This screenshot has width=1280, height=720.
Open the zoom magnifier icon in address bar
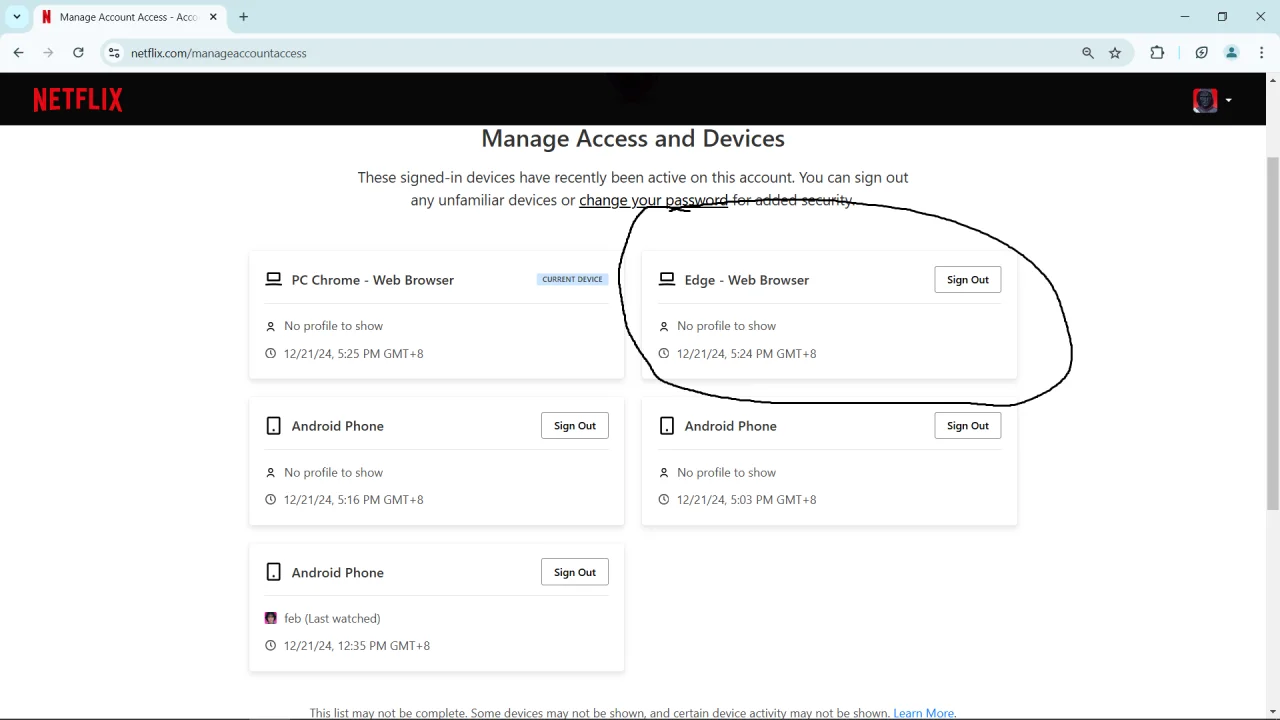pyautogui.click(x=1088, y=53)
